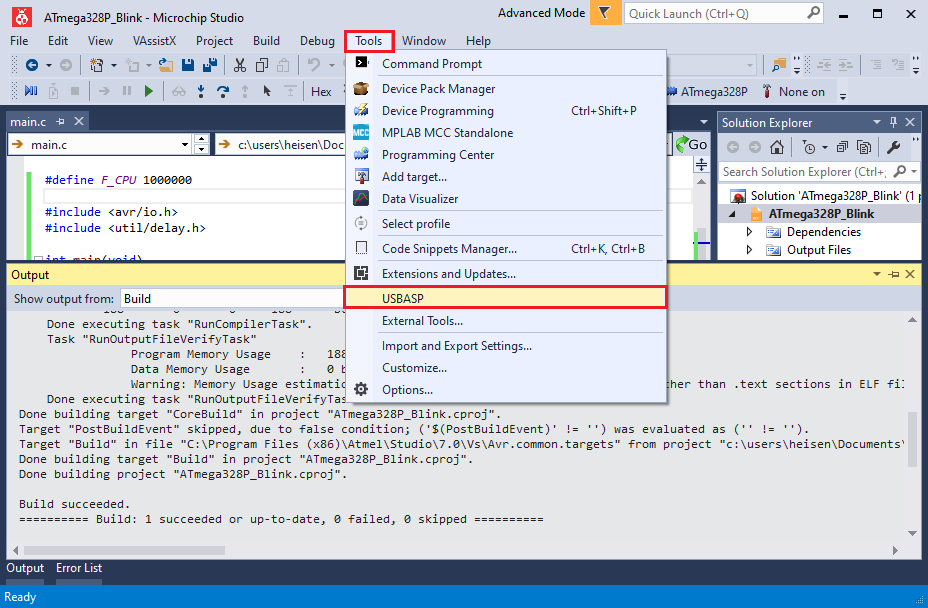The width and height of the screenshot is (928, 608).
Task: Open the Debug menu
Action: (x=317, y=41)
